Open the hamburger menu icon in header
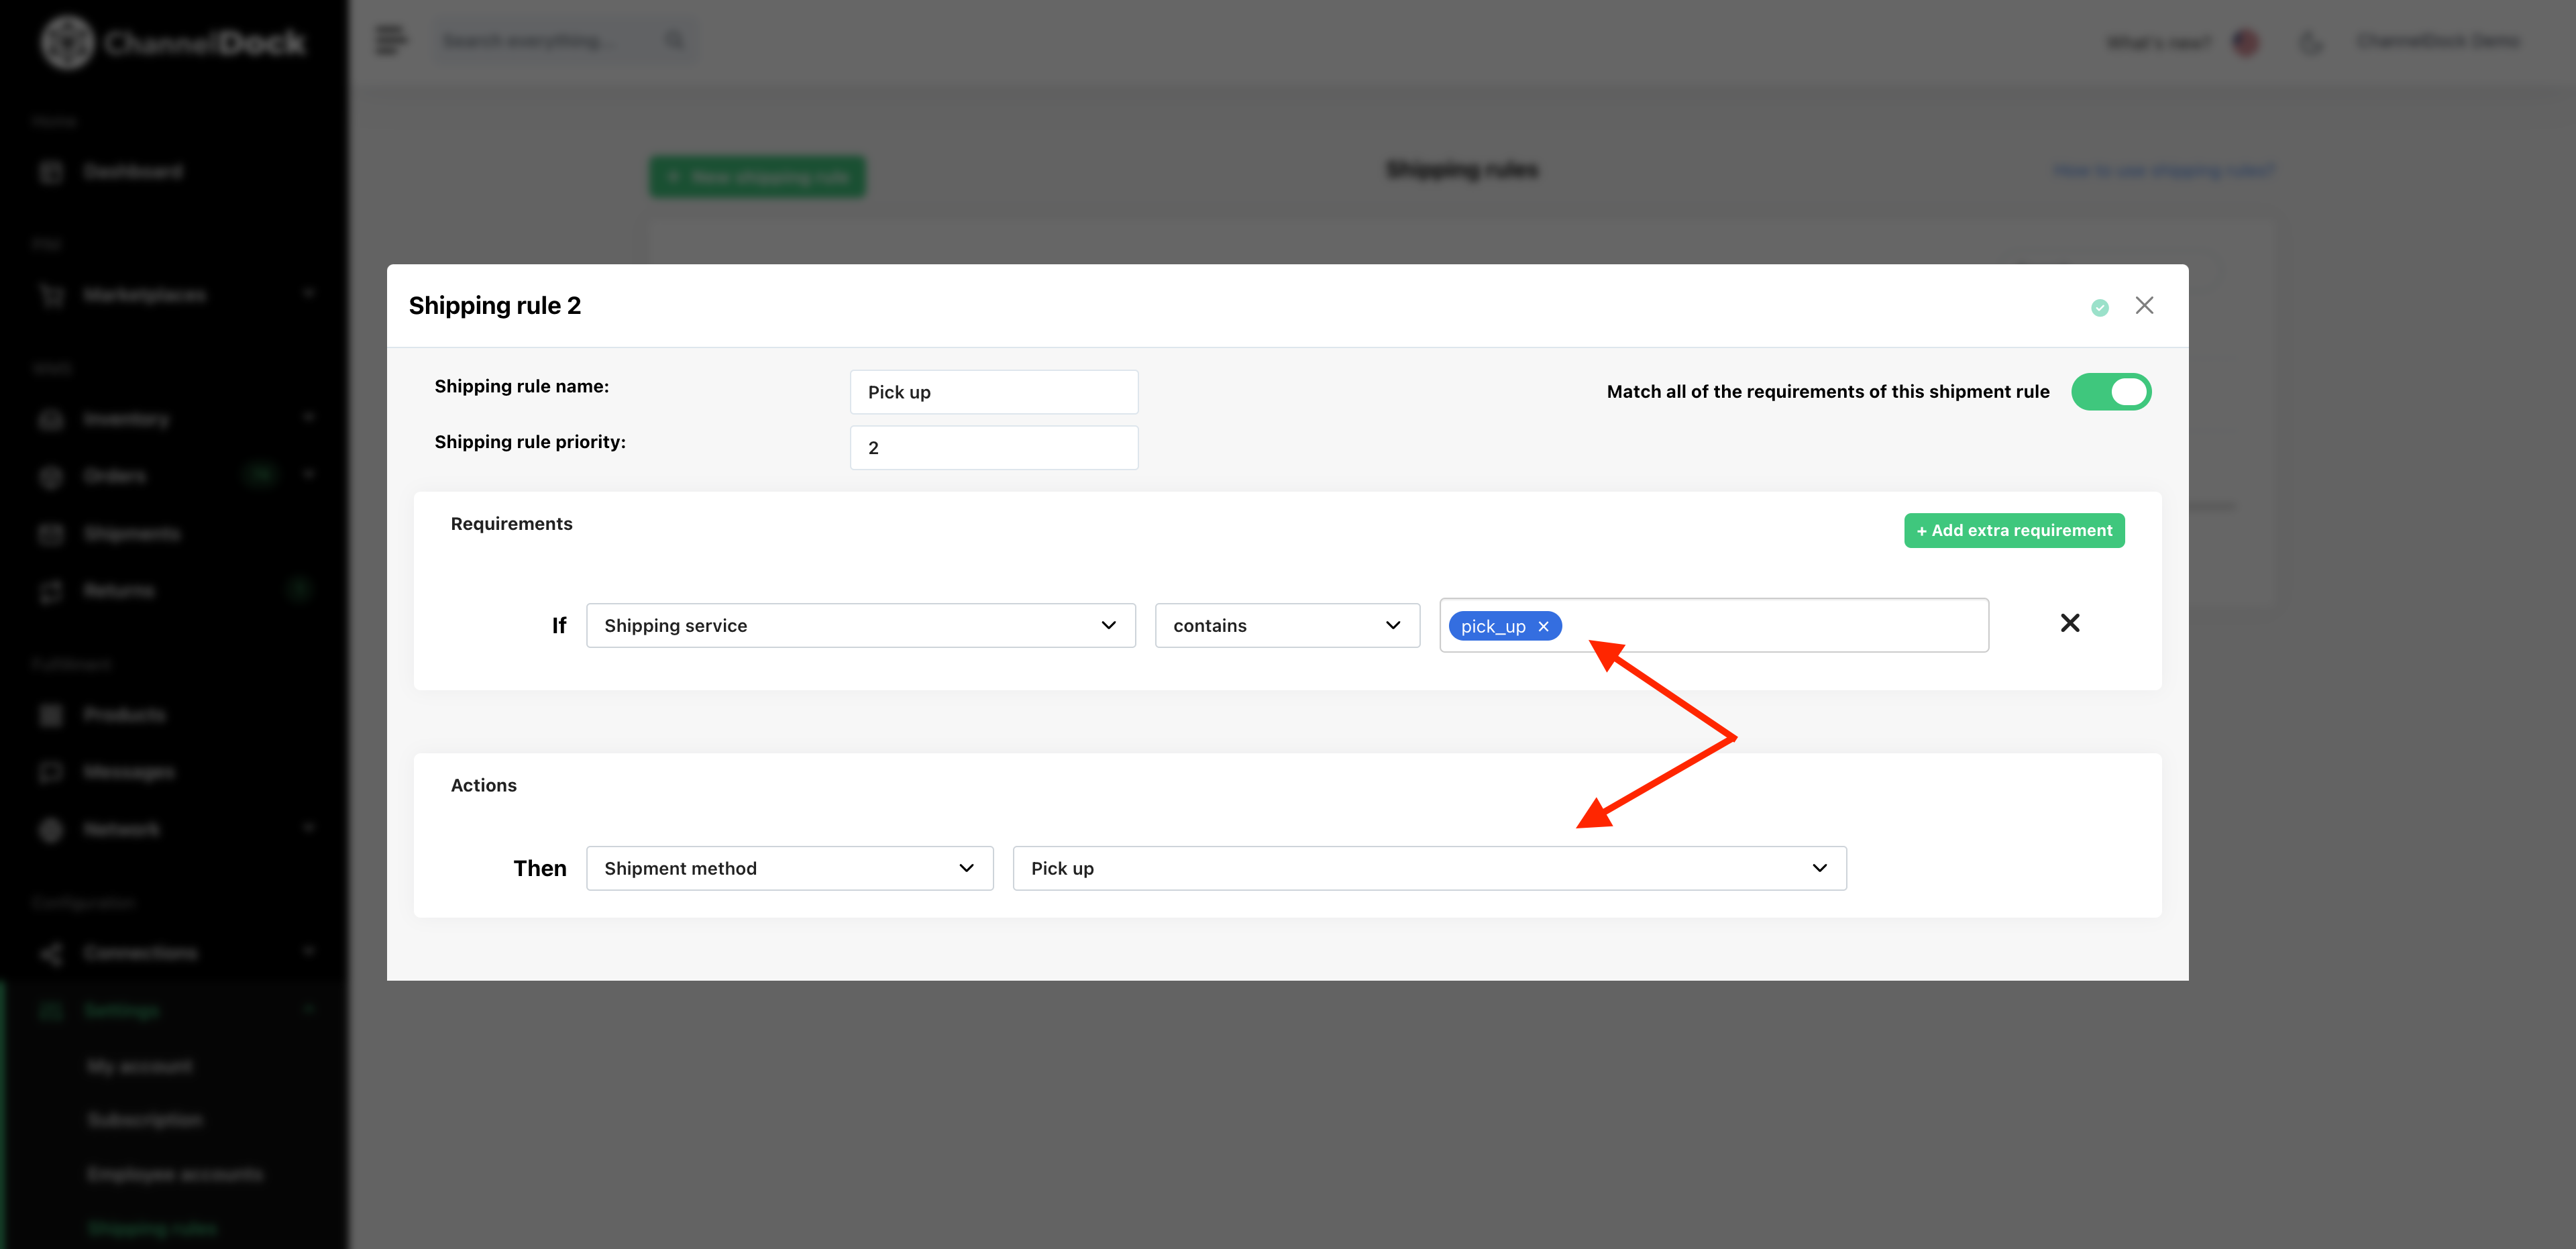 pos(390,41)
